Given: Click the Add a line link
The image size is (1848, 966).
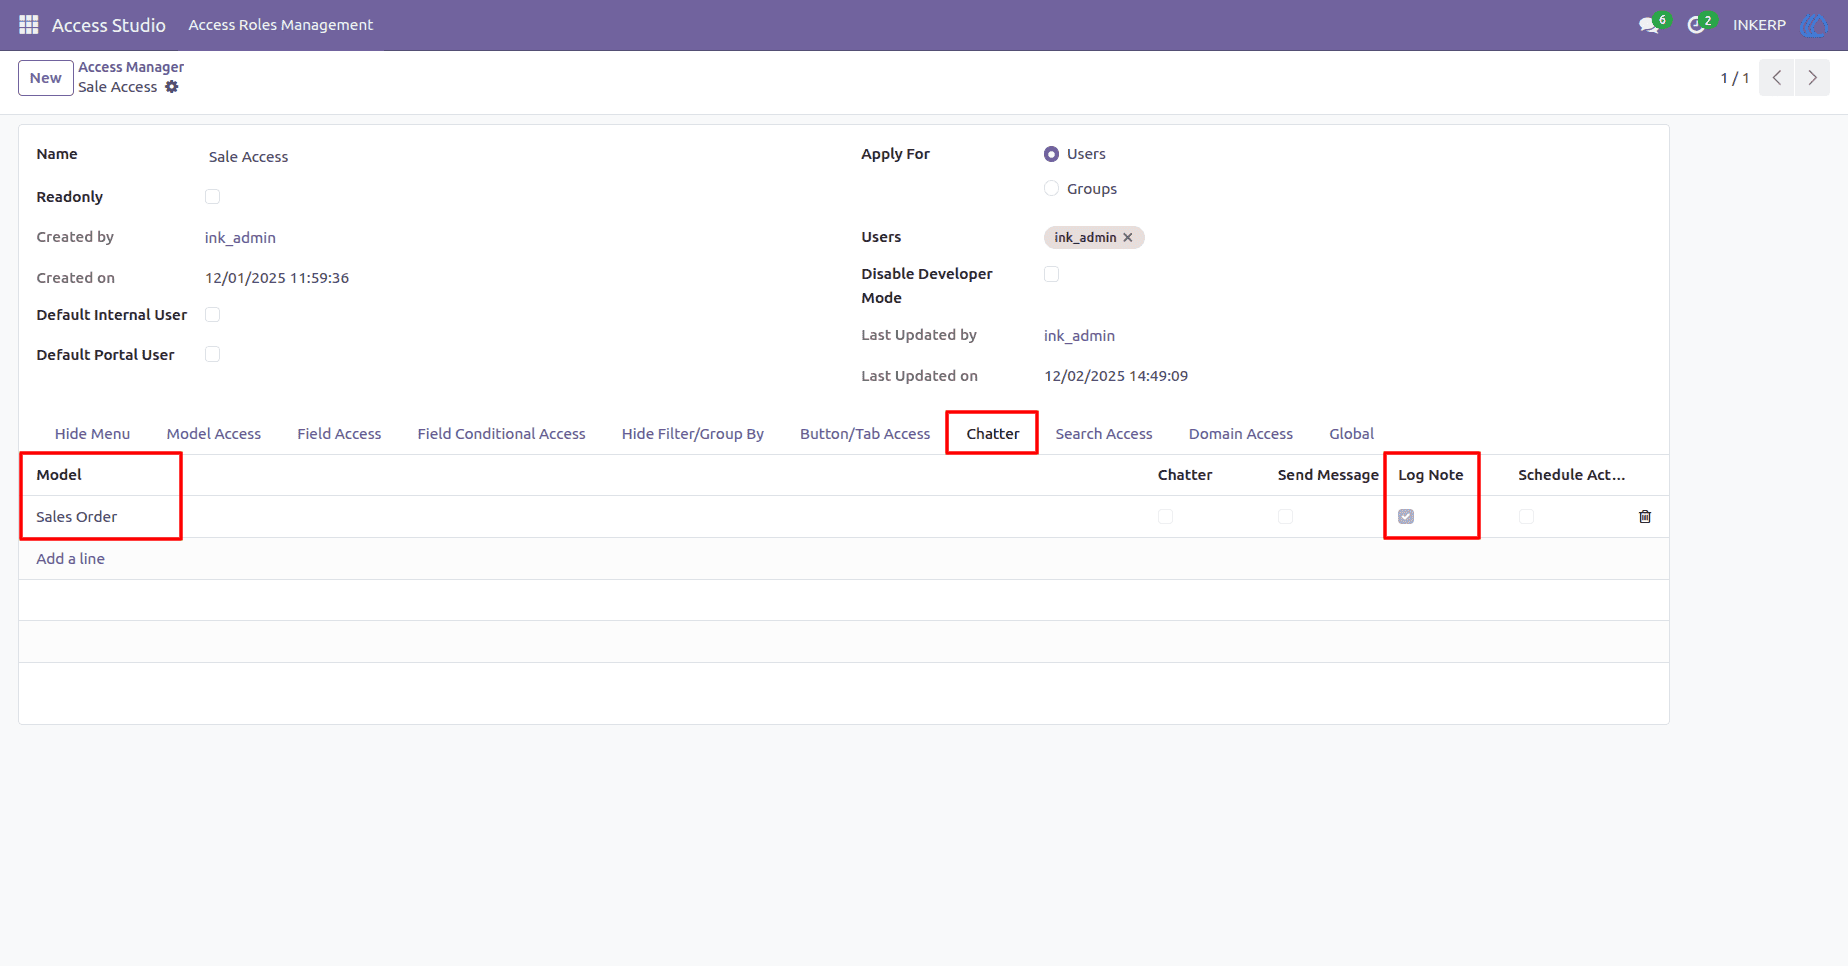Looking at the screenshot, I should pyautogui.click(x=71, y=559).
